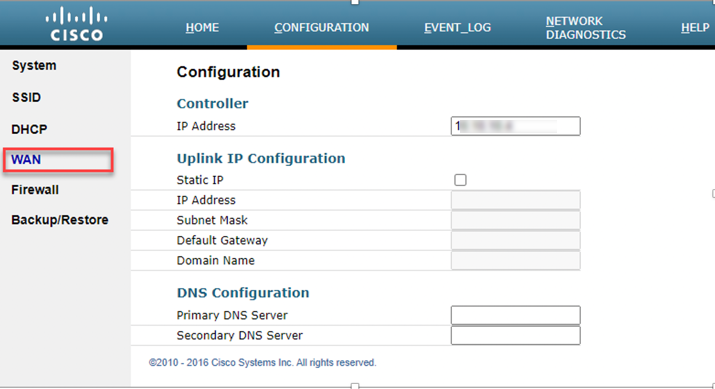The width and height of the screenshot is (715, 389).
Task: Click the Controller IP Address field
Action: (516, 126)
